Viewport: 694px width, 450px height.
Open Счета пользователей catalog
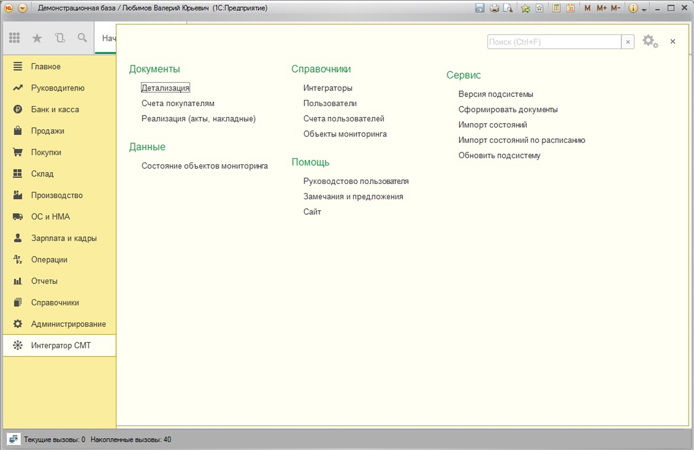pos(343,119)
